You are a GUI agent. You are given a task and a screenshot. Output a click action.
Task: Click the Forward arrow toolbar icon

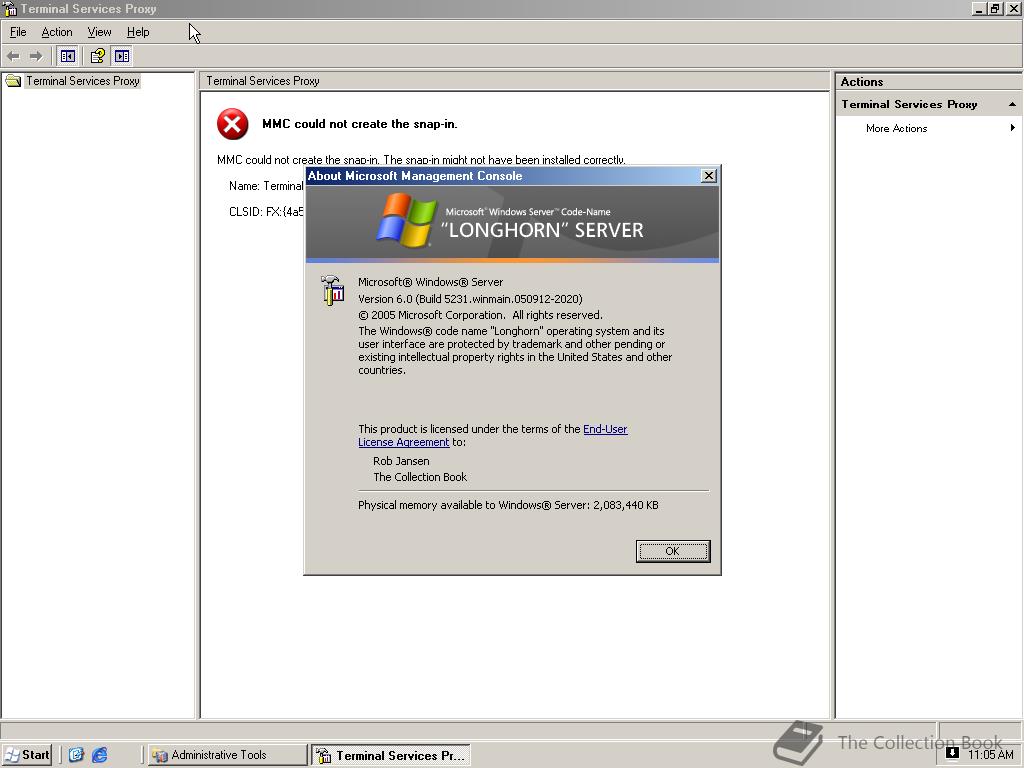click(36, 56)
